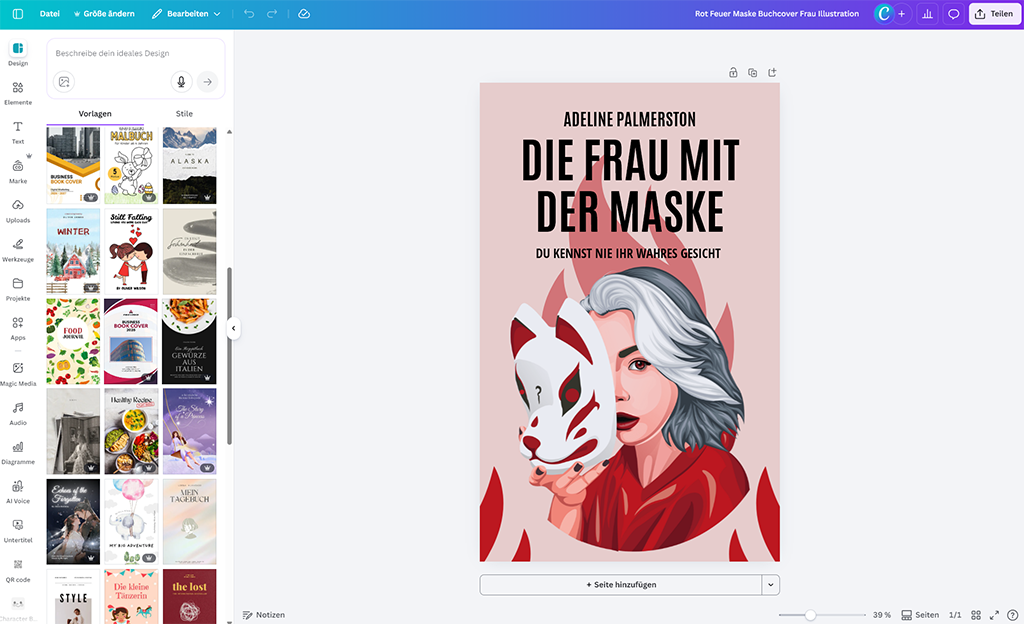This screenshot has width=1024, height=624.
Task: Expand the Seite hinzufügen dropdown arrow
Action: 769,584
